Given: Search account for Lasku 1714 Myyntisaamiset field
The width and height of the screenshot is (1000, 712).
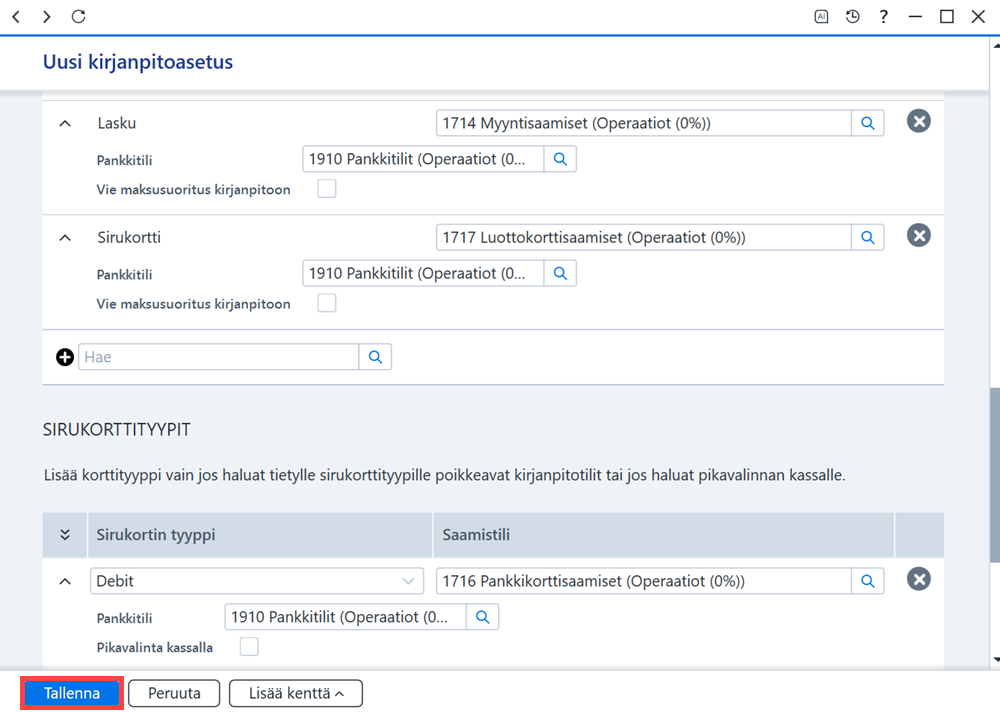Looking at the screenshot, I should [x=867, y=123].
